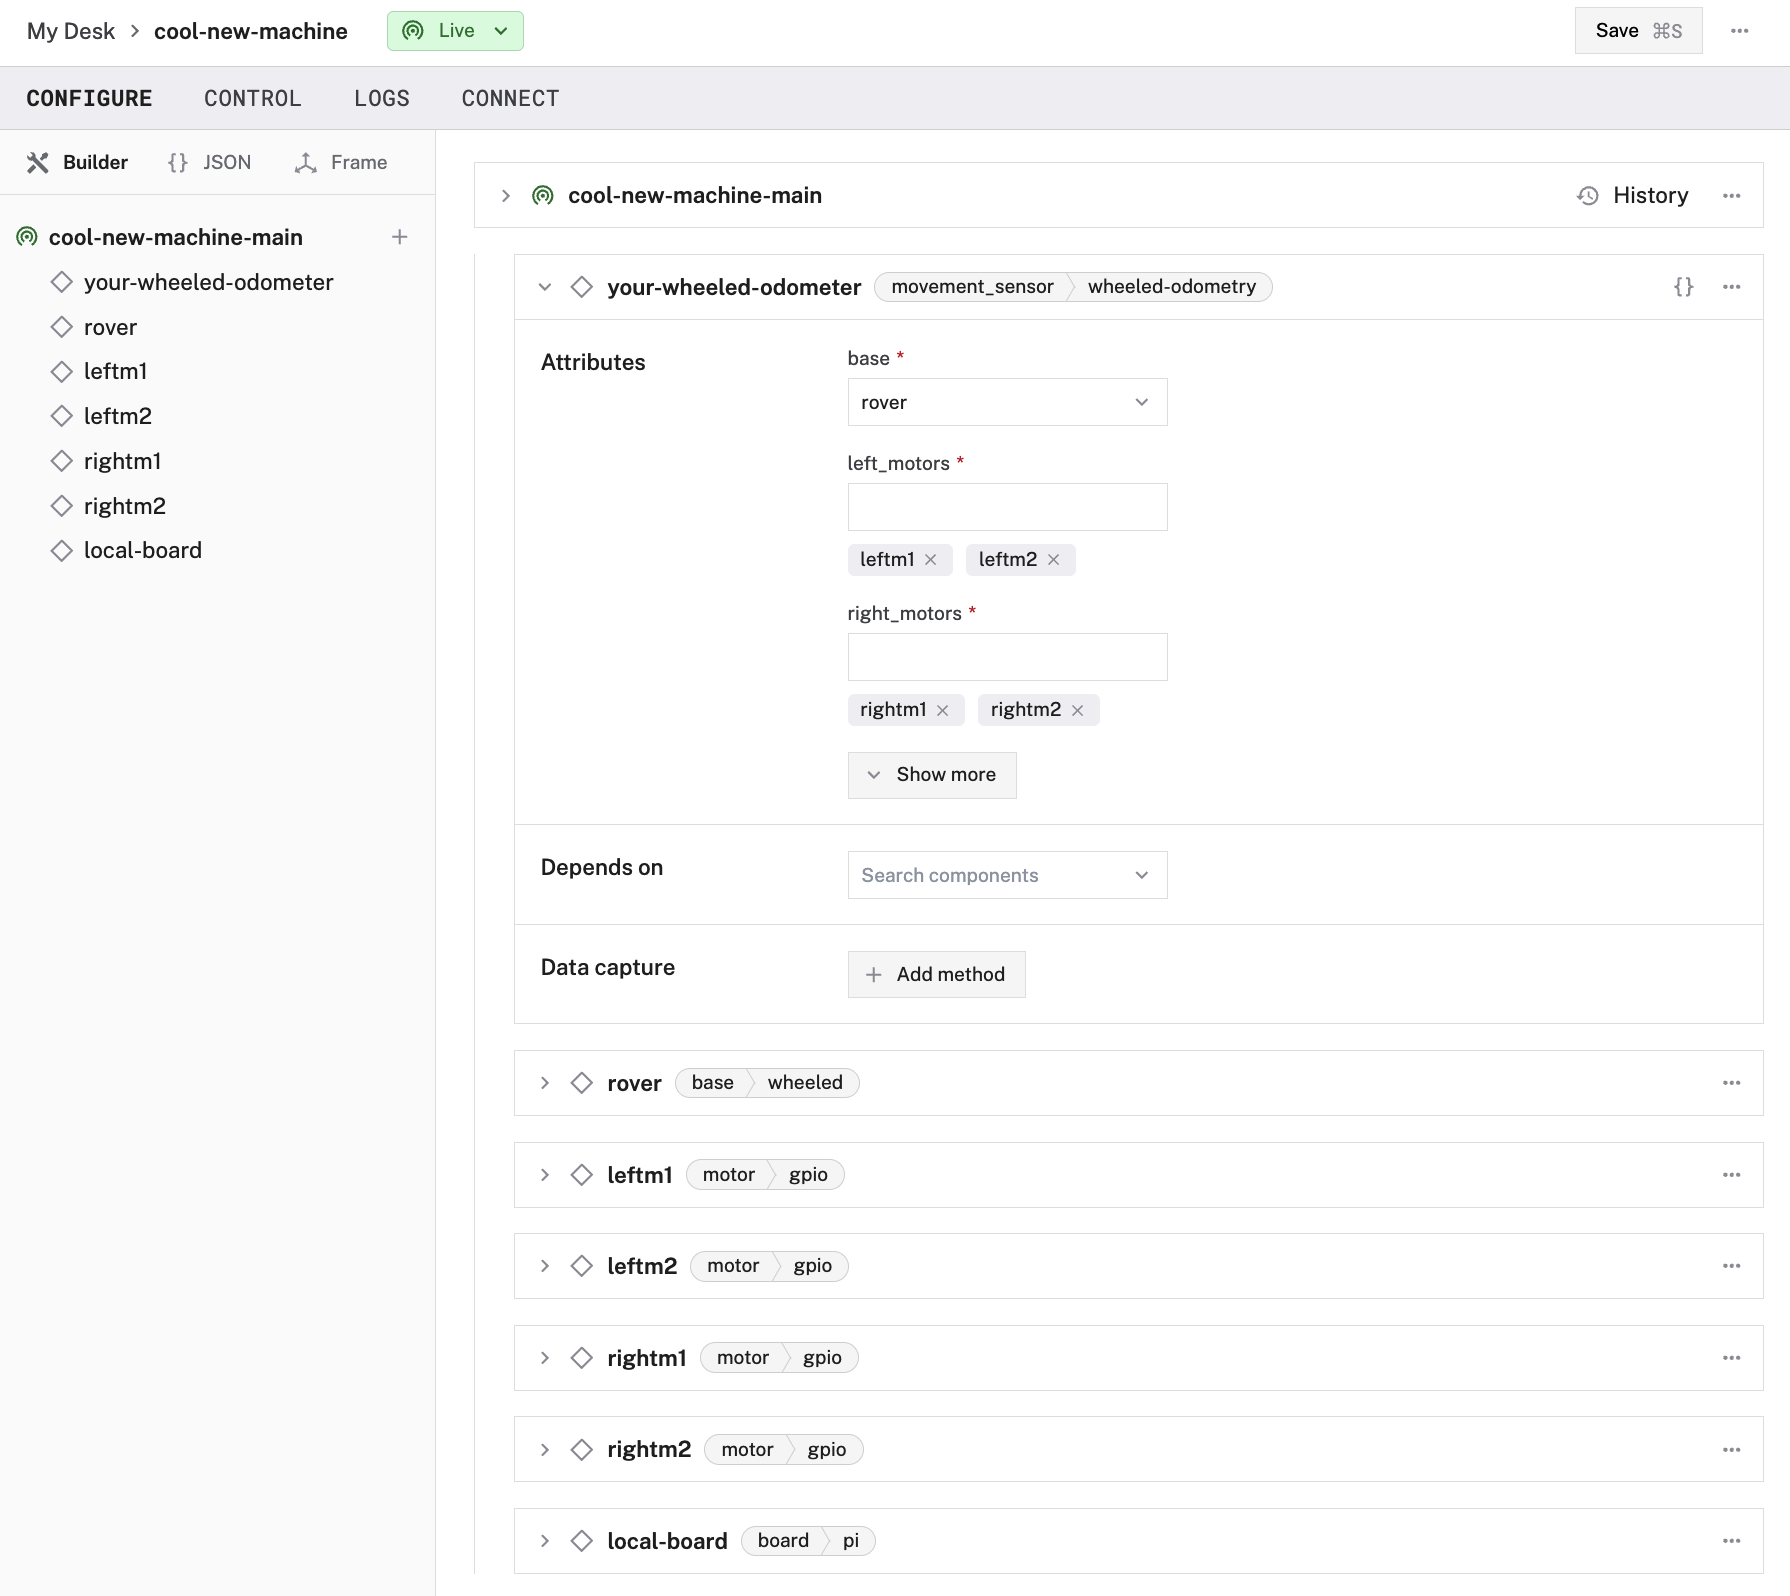
Task: Open options menu for cool-new-machine-main card
Action: point(1731,196)
